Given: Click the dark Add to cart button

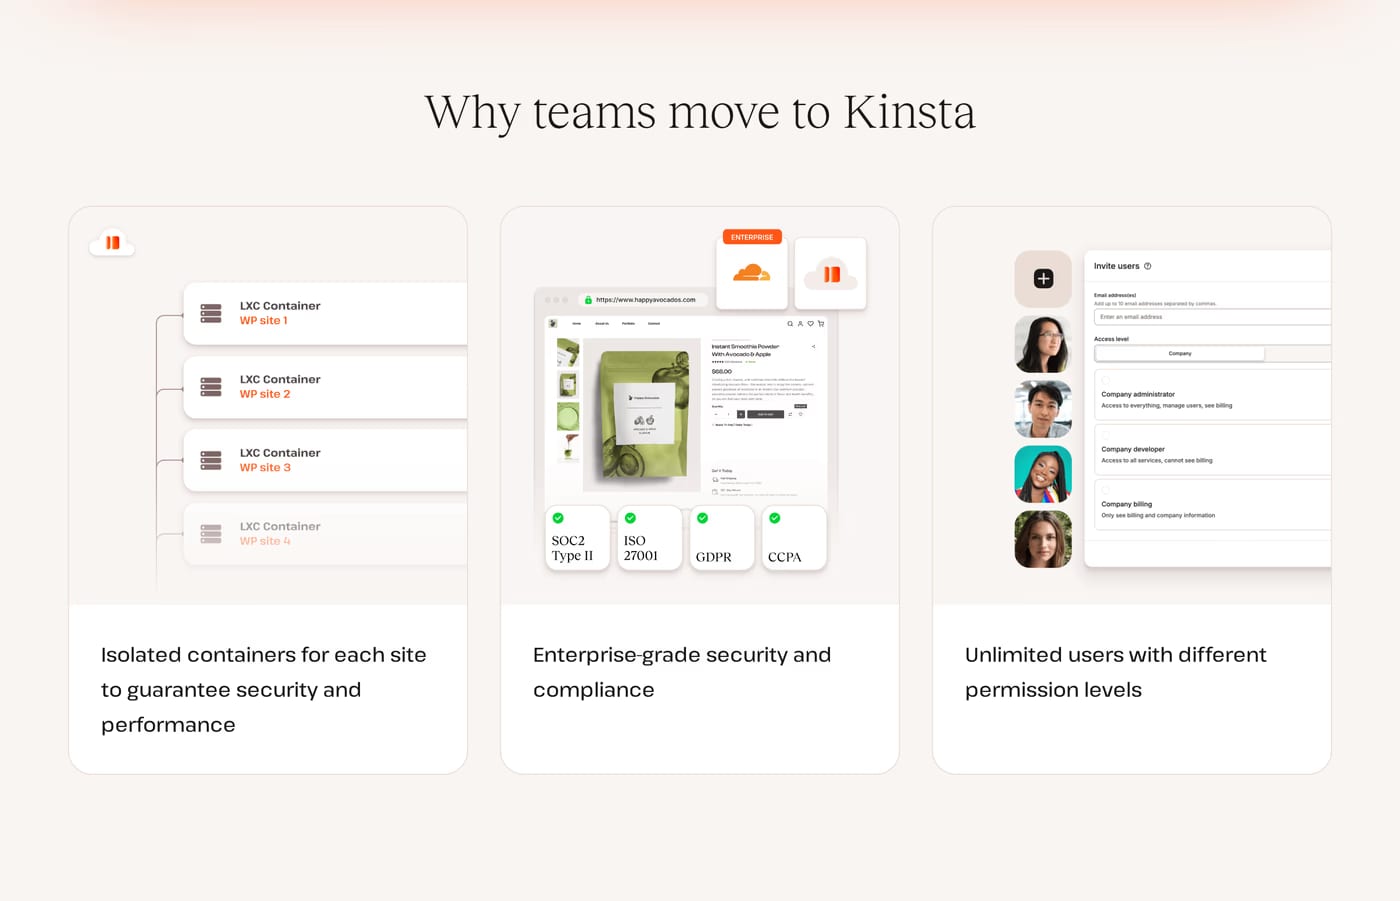Looking at the screenshot, I should (765, 414).
